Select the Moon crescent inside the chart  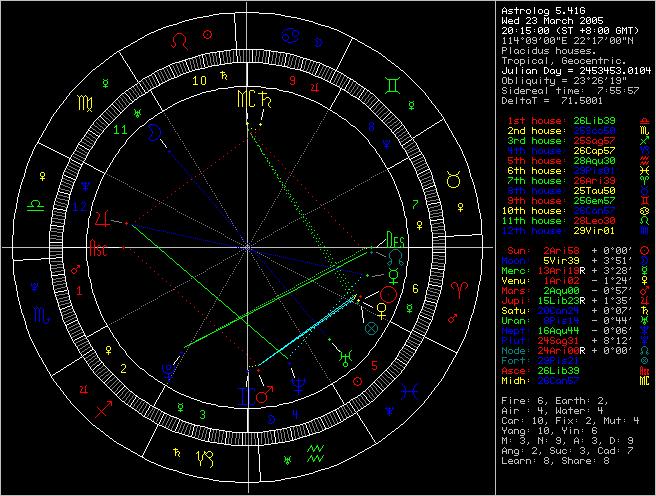click(x=152, y=131)
